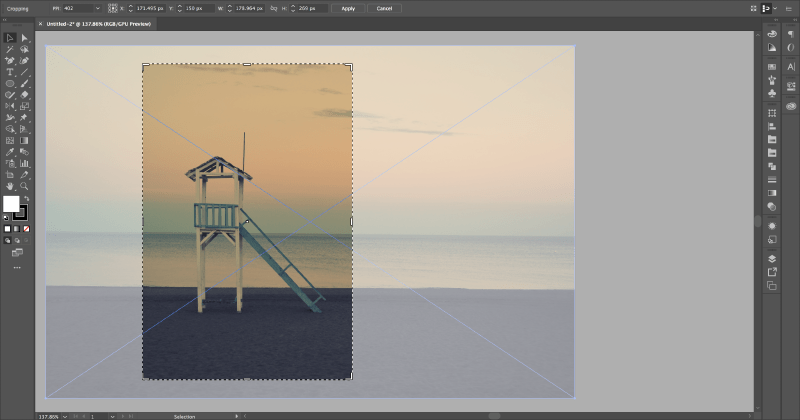The image size is (800, 420).
Task: Select the Blend tool
Action: (x=24, y=152)
